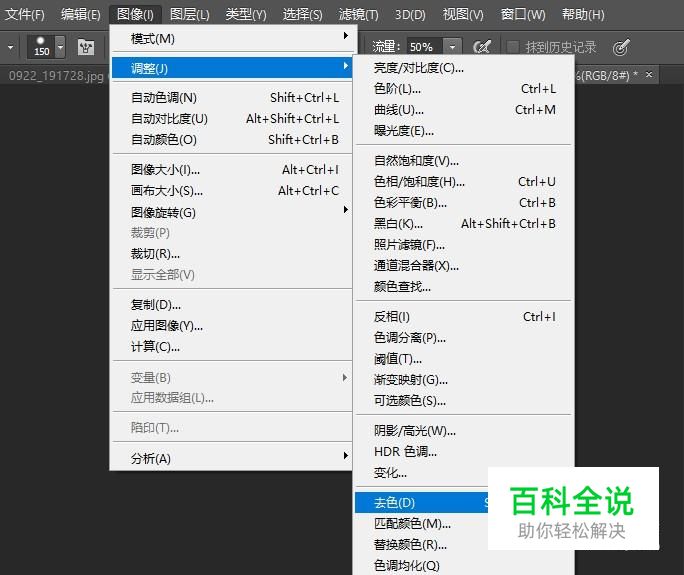Click the 图像(I) menu header

click(135, 14)
